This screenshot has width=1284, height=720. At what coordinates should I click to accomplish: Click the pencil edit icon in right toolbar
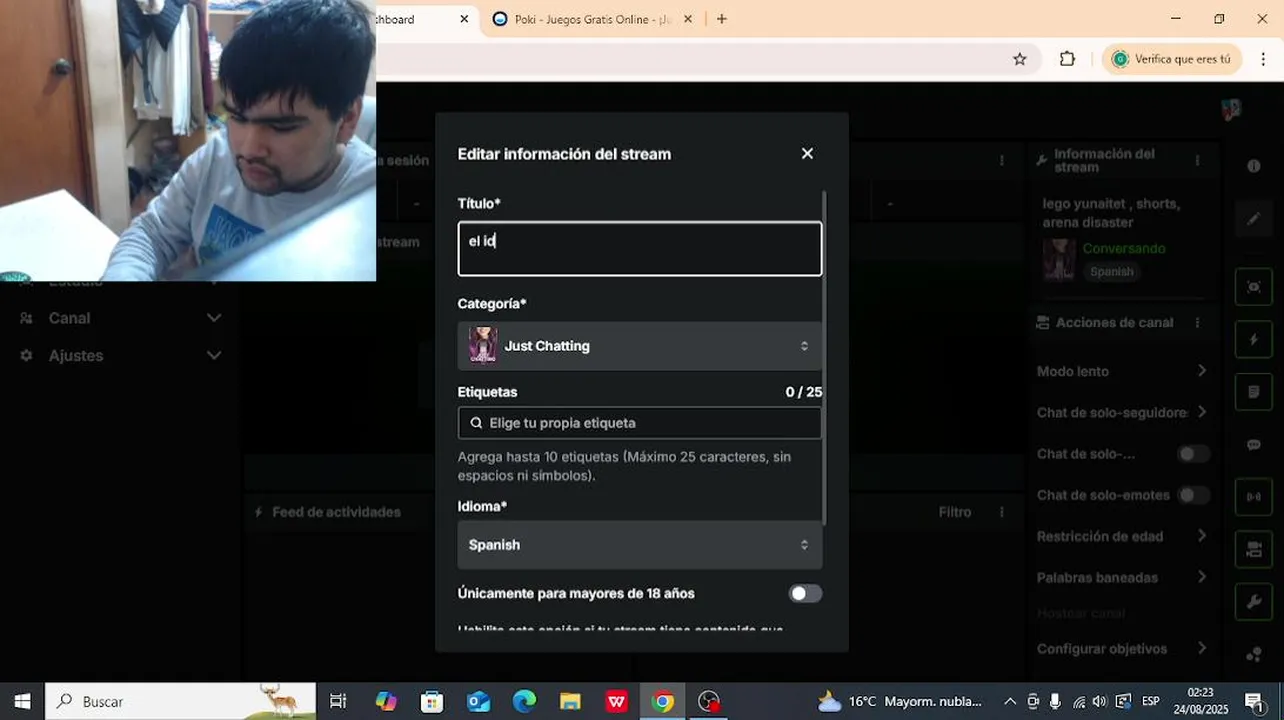click(x=1253, y=219)
